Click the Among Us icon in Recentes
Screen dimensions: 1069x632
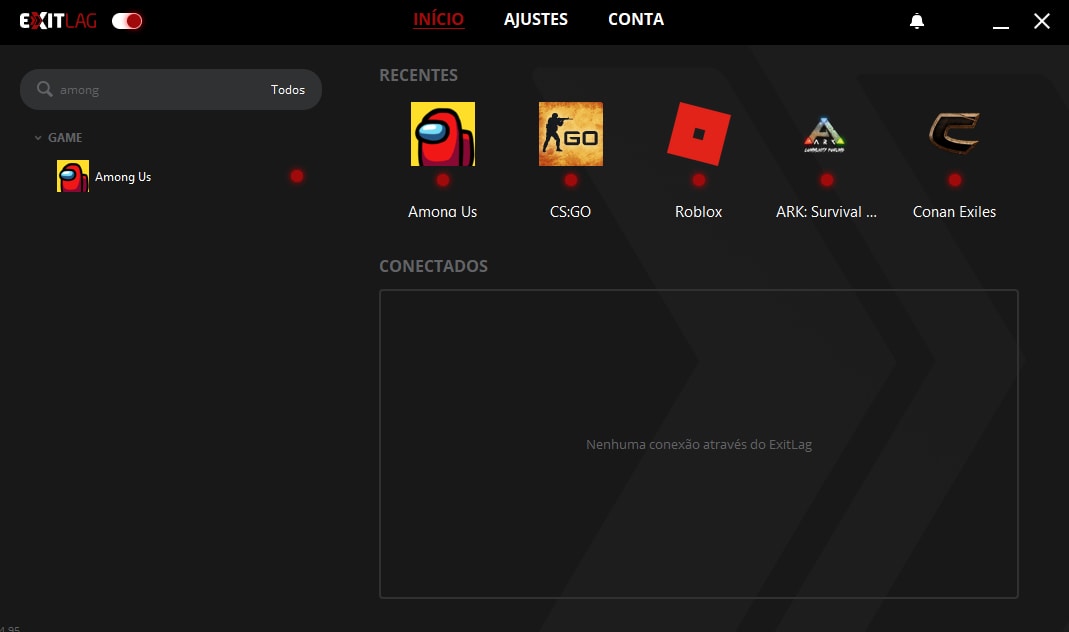(442, 134)
